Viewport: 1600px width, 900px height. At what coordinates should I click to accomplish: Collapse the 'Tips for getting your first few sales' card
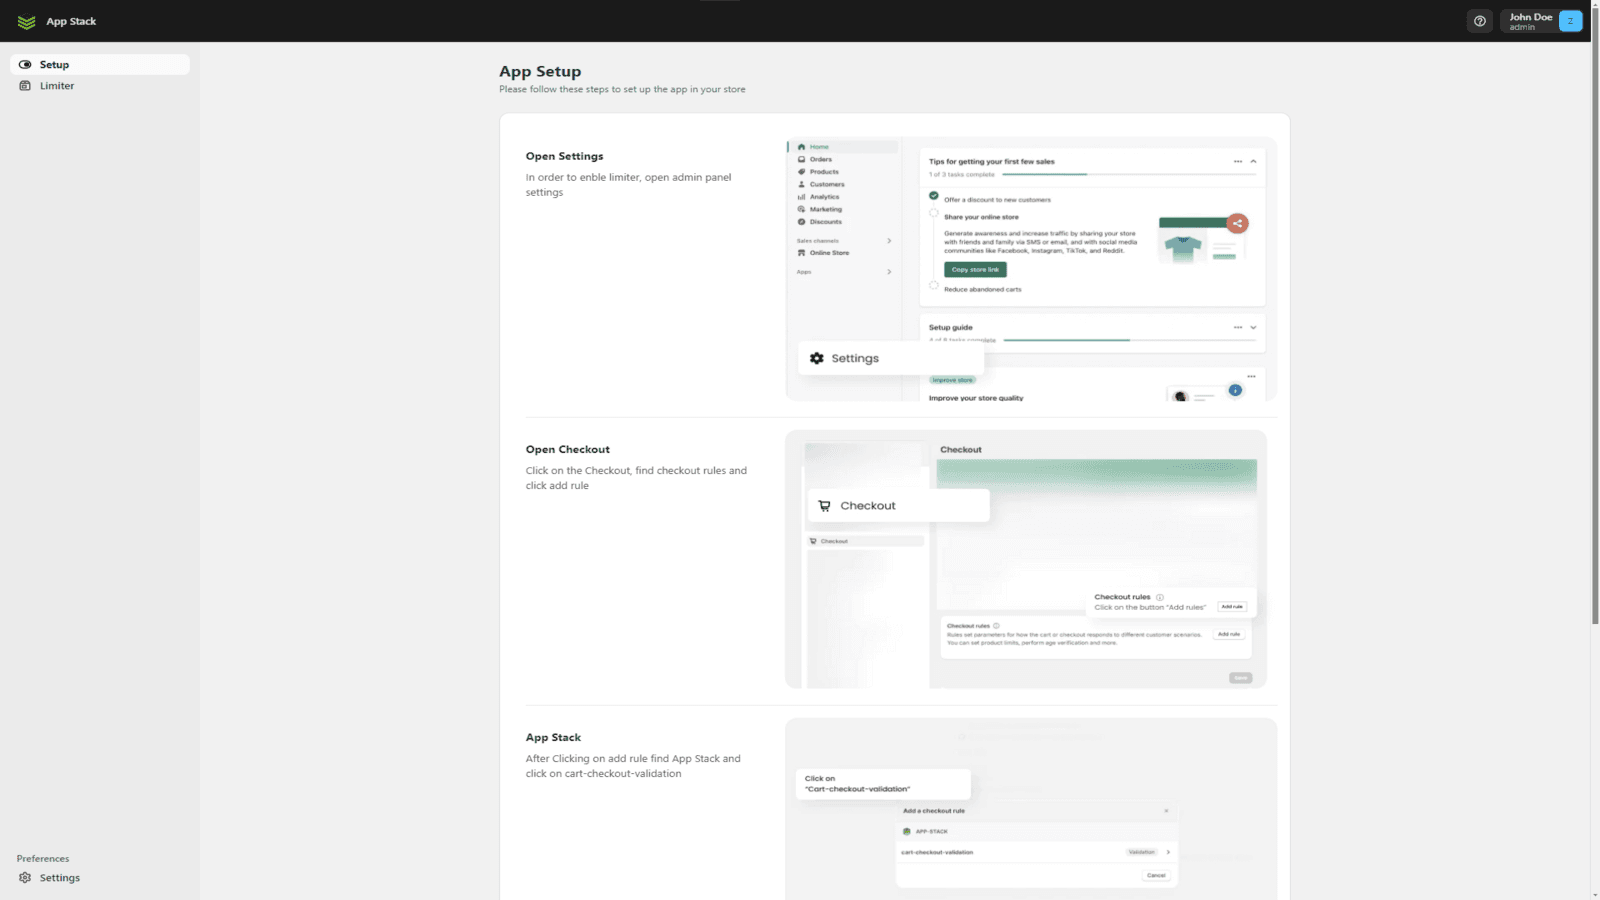tap(1253, 161)
